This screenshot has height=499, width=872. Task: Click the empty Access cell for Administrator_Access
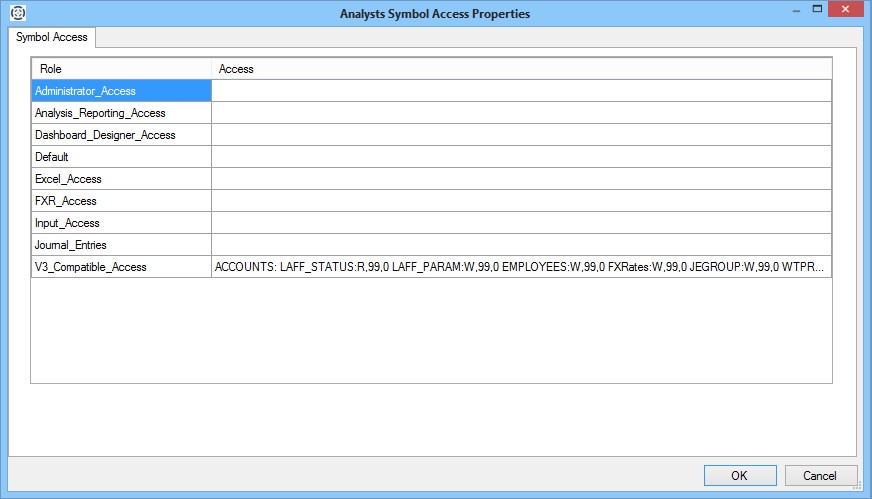point(520,91)
